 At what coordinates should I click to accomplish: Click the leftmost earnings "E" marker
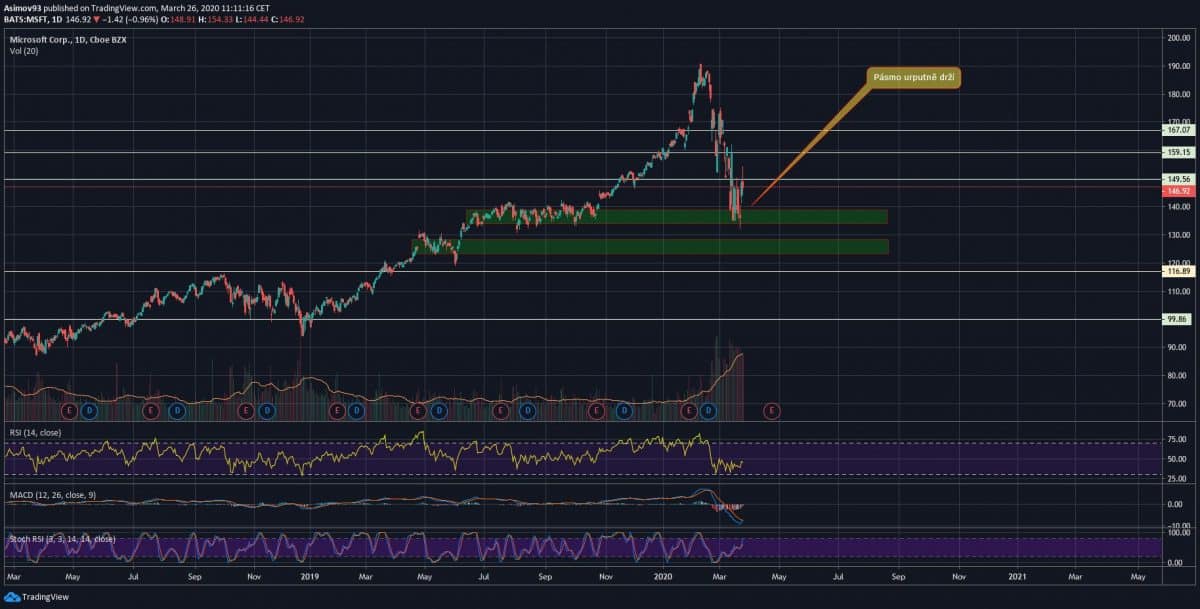coord(70,410)
